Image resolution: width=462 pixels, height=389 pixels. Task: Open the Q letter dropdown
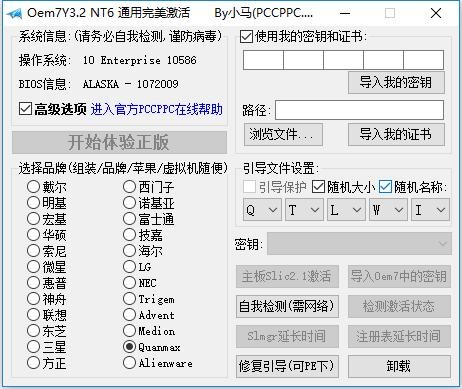262,210
